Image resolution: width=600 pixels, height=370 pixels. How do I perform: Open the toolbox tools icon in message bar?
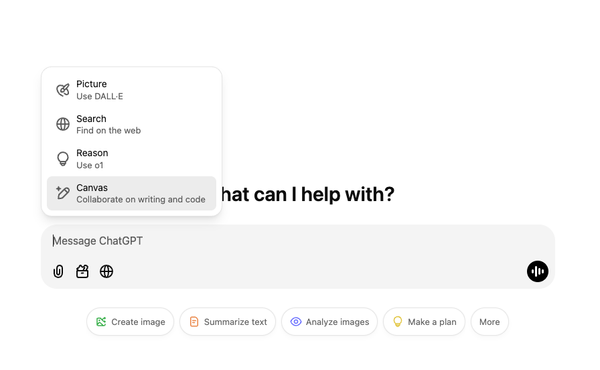click(x=82, y=271)
